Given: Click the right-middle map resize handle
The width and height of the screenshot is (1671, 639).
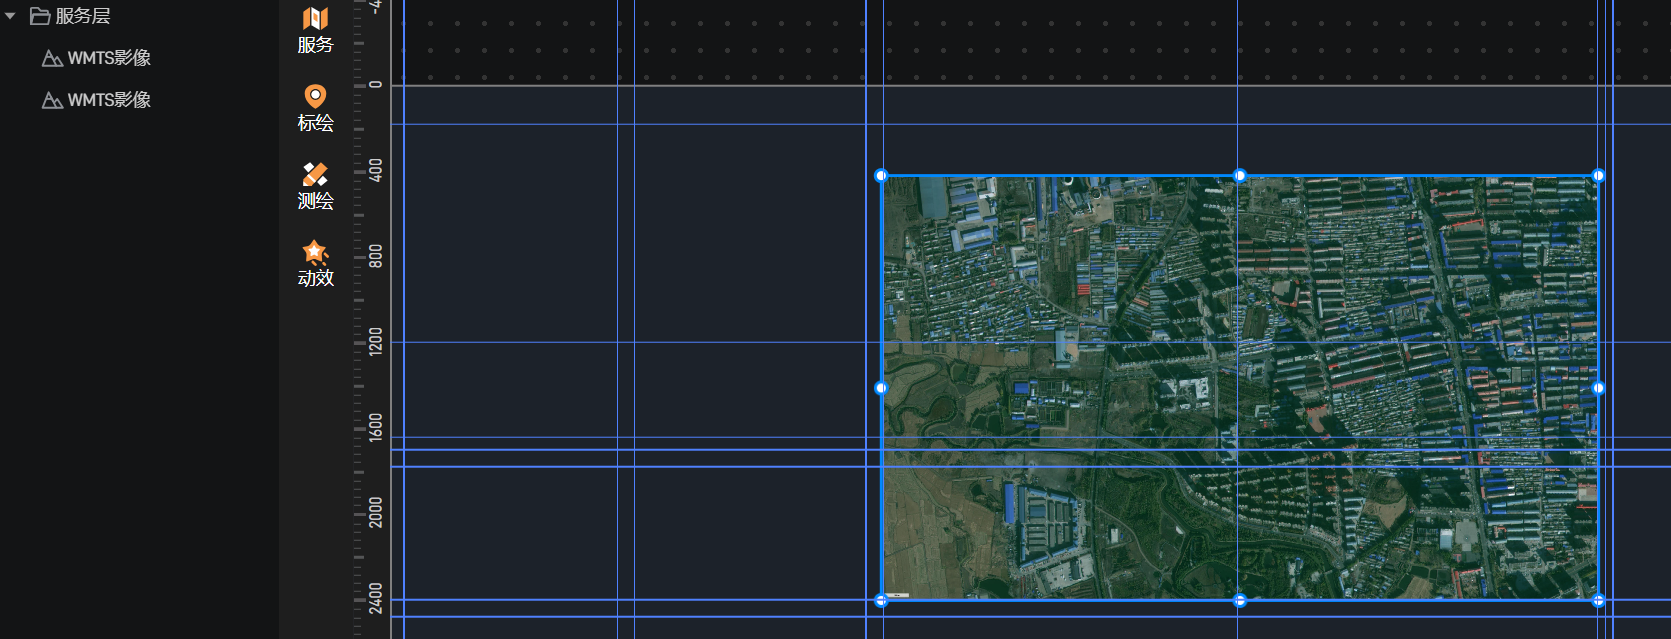Looking at the screenshot, I should (1599, 388).
